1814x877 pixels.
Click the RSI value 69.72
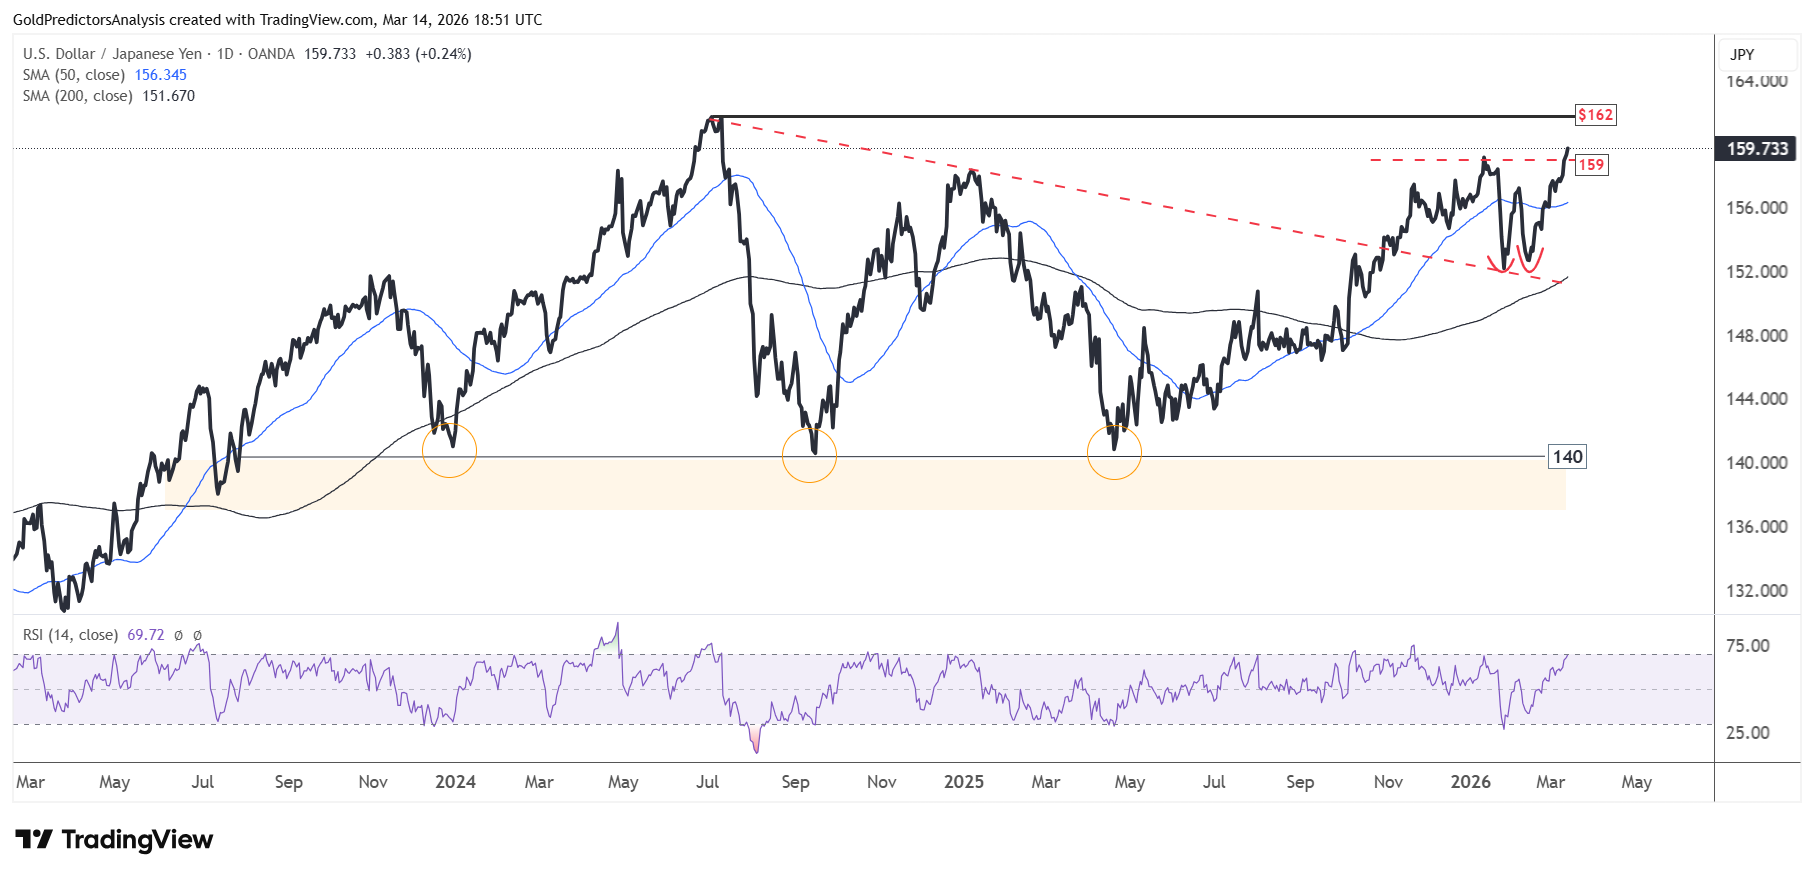pos(146,635)
